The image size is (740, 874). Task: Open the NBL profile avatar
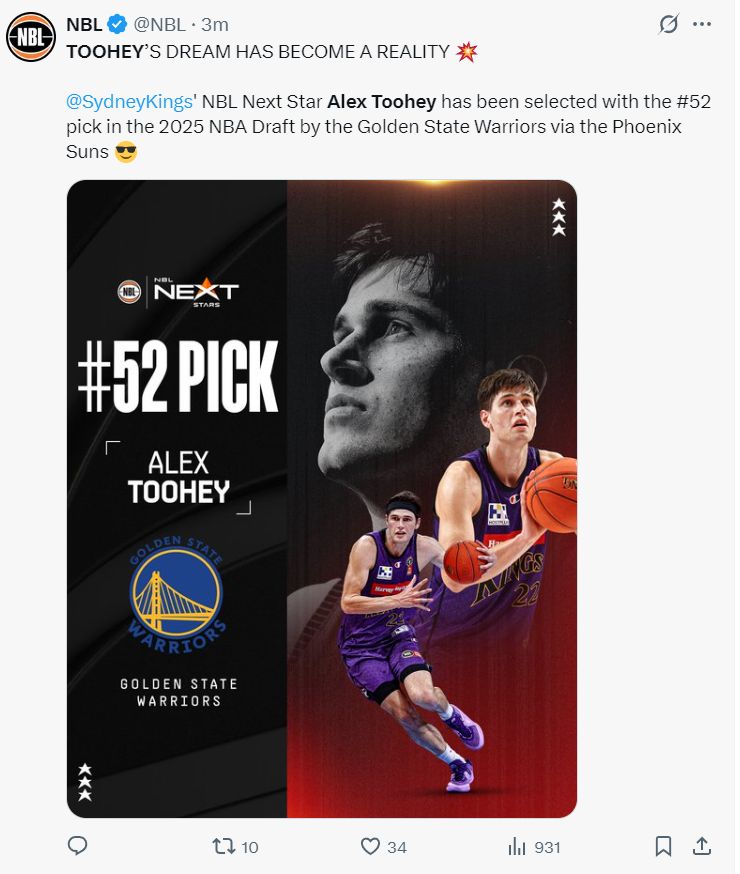click(x=31, y=36)
